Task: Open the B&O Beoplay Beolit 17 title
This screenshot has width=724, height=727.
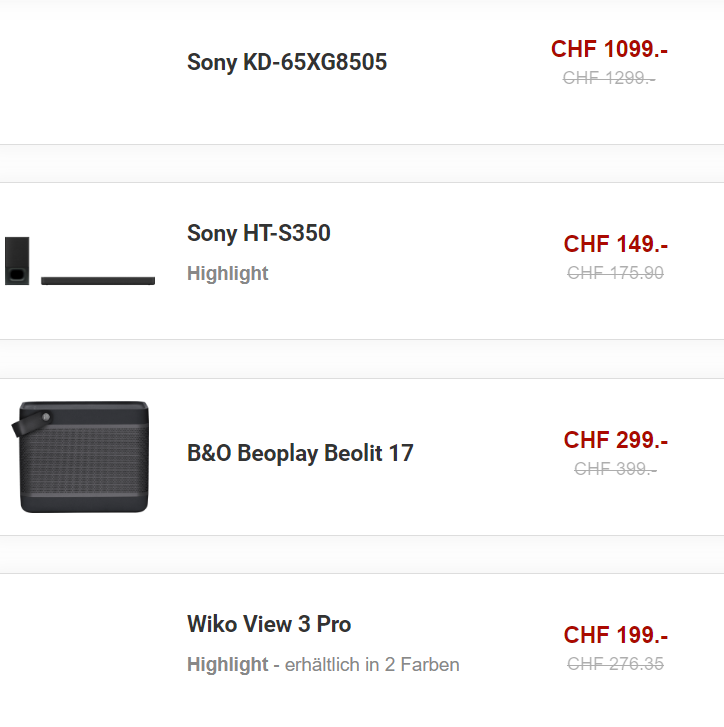Action: pos(300,453)
